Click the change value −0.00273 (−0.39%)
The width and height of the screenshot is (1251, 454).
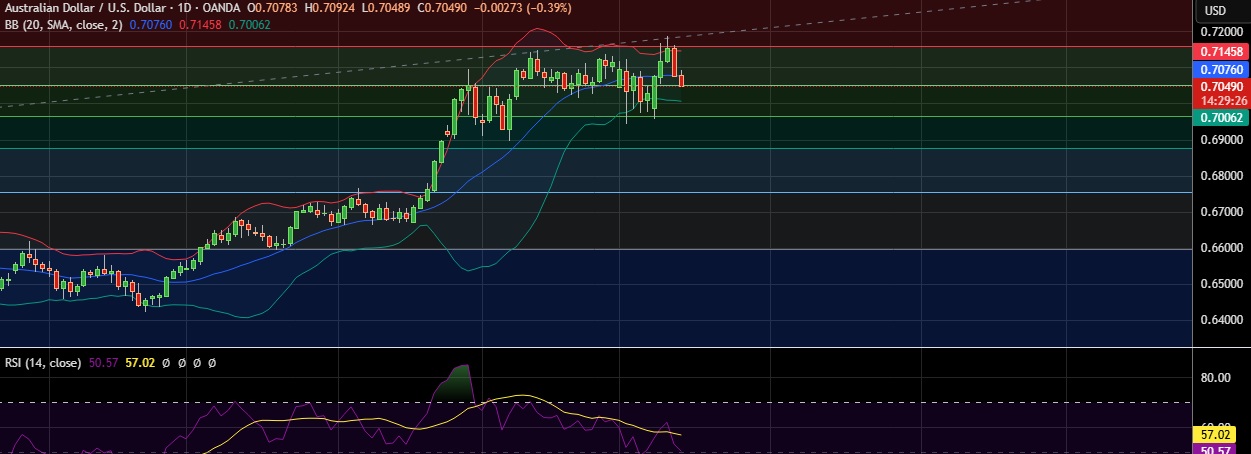[x=523, y=10]
